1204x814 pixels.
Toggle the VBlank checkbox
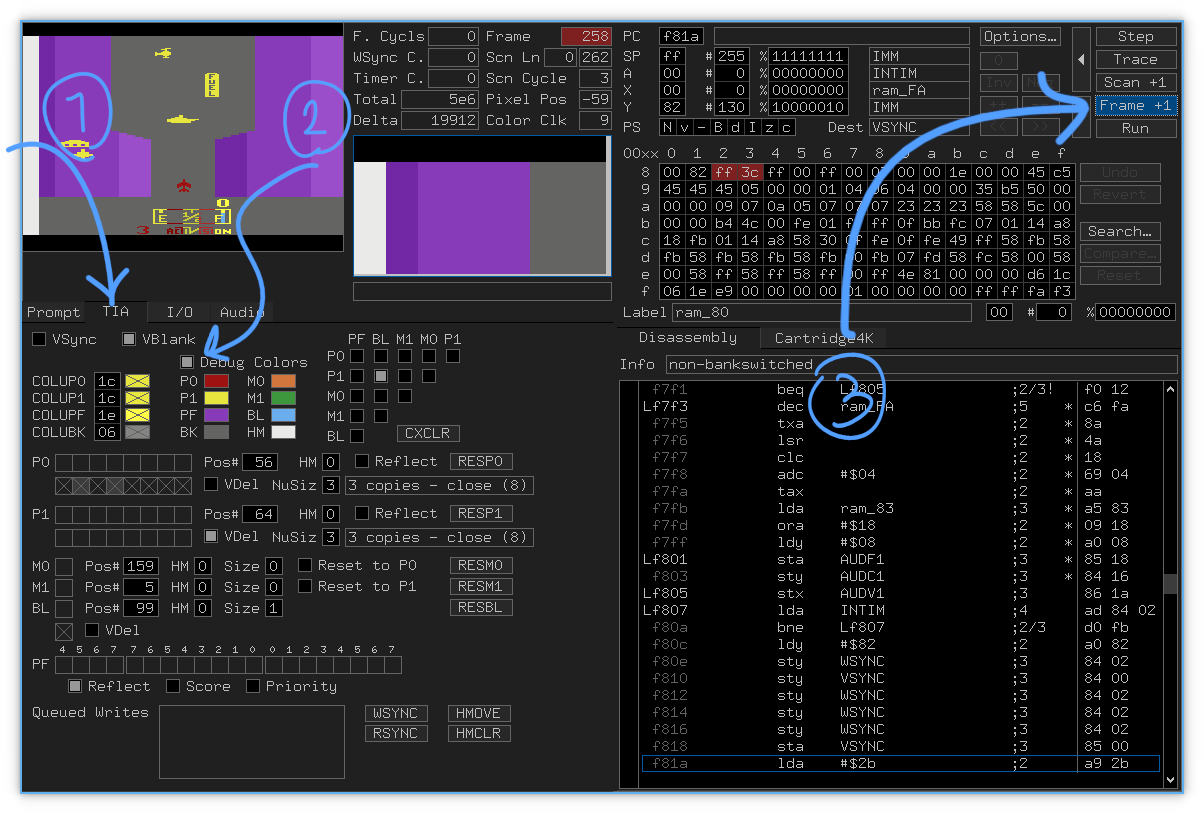pos(129,339)
